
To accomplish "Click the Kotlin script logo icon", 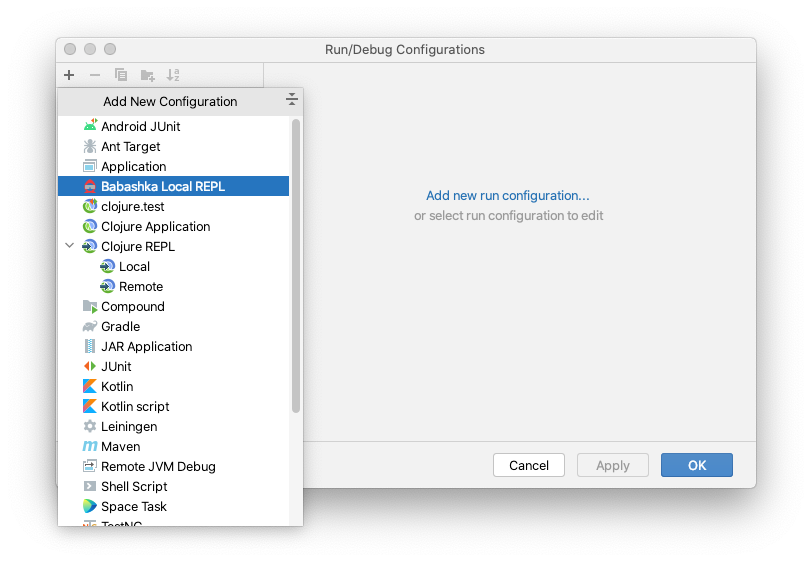I will click(90, 406).
